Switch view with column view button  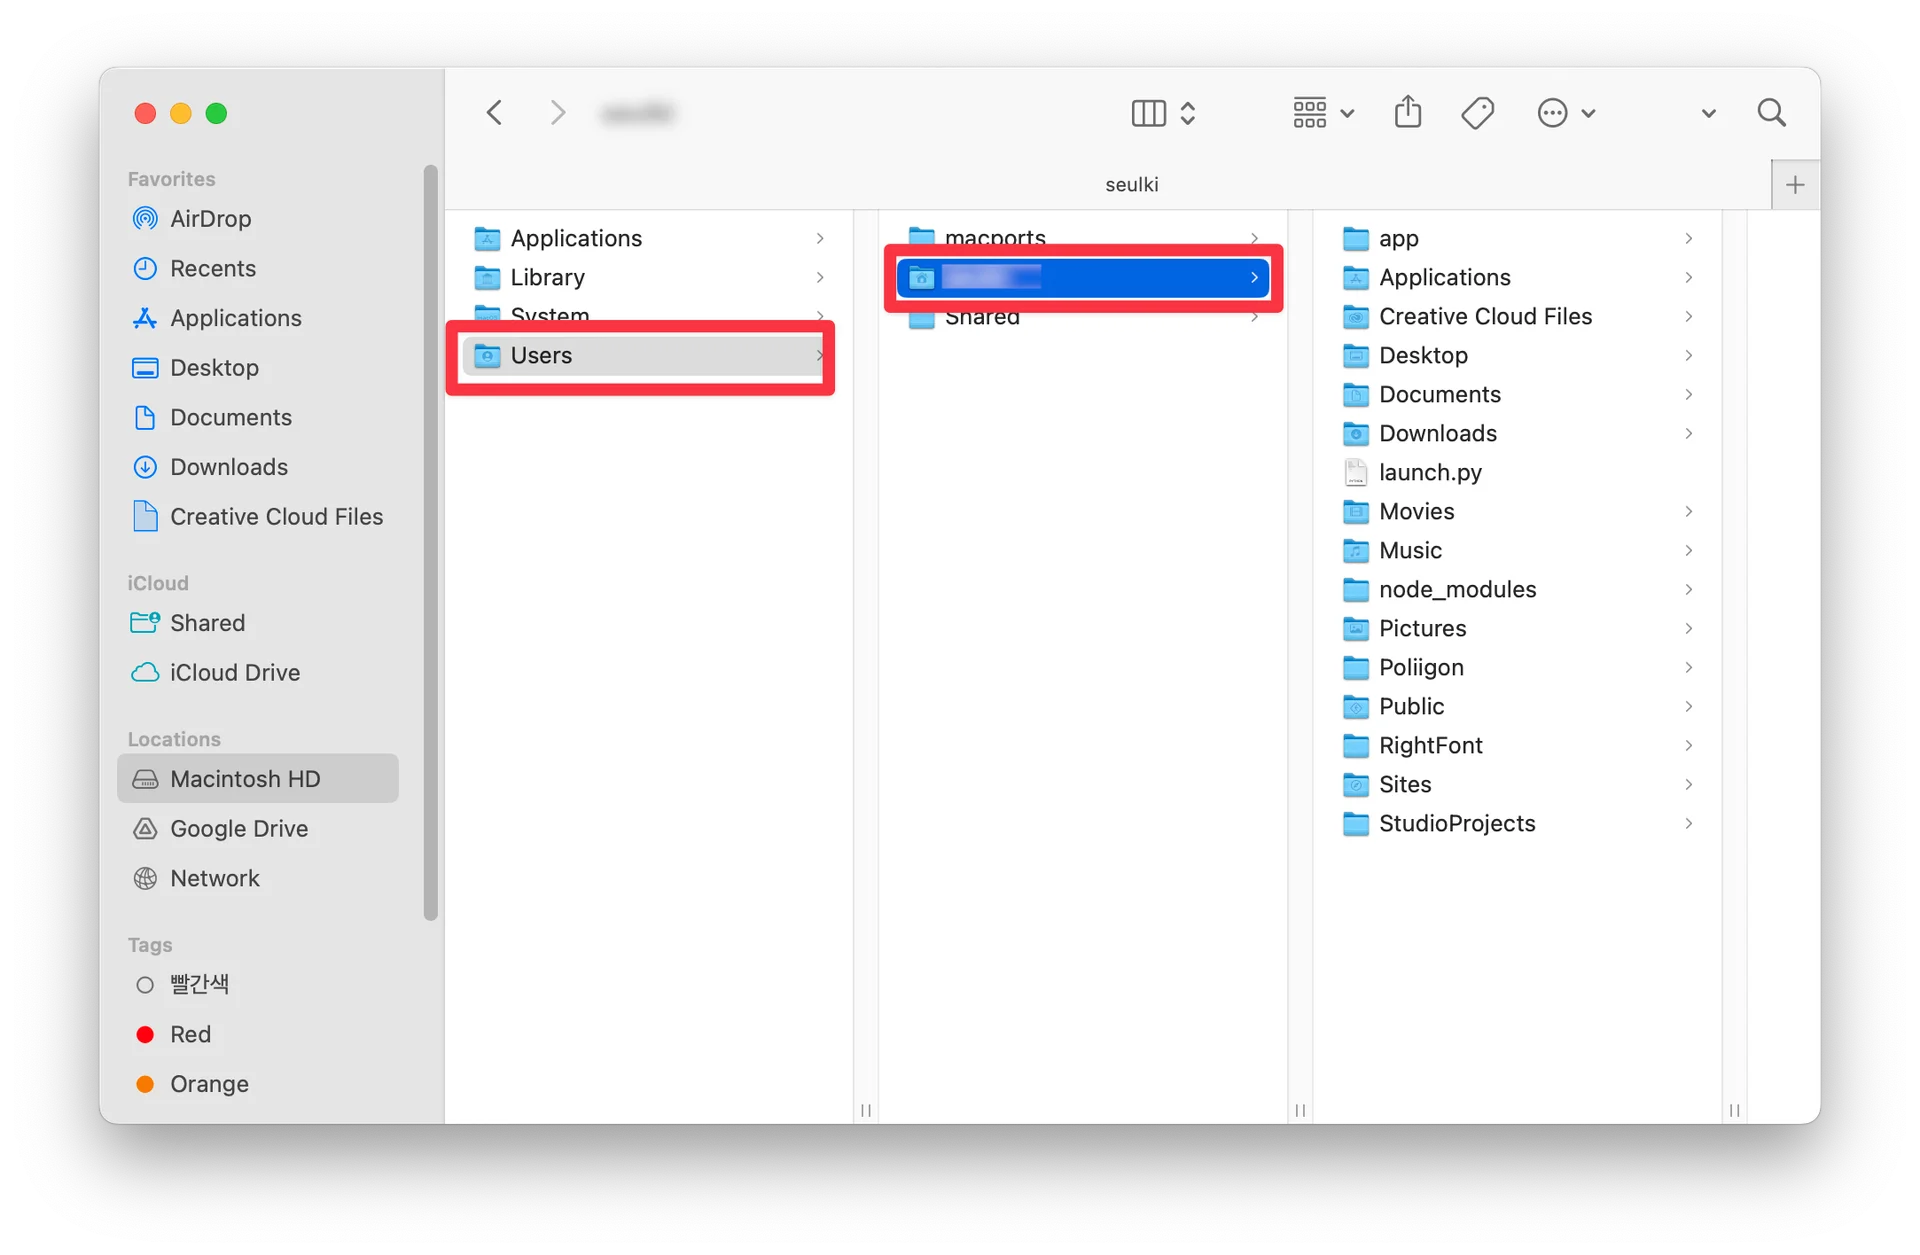tap(1149, 113)
